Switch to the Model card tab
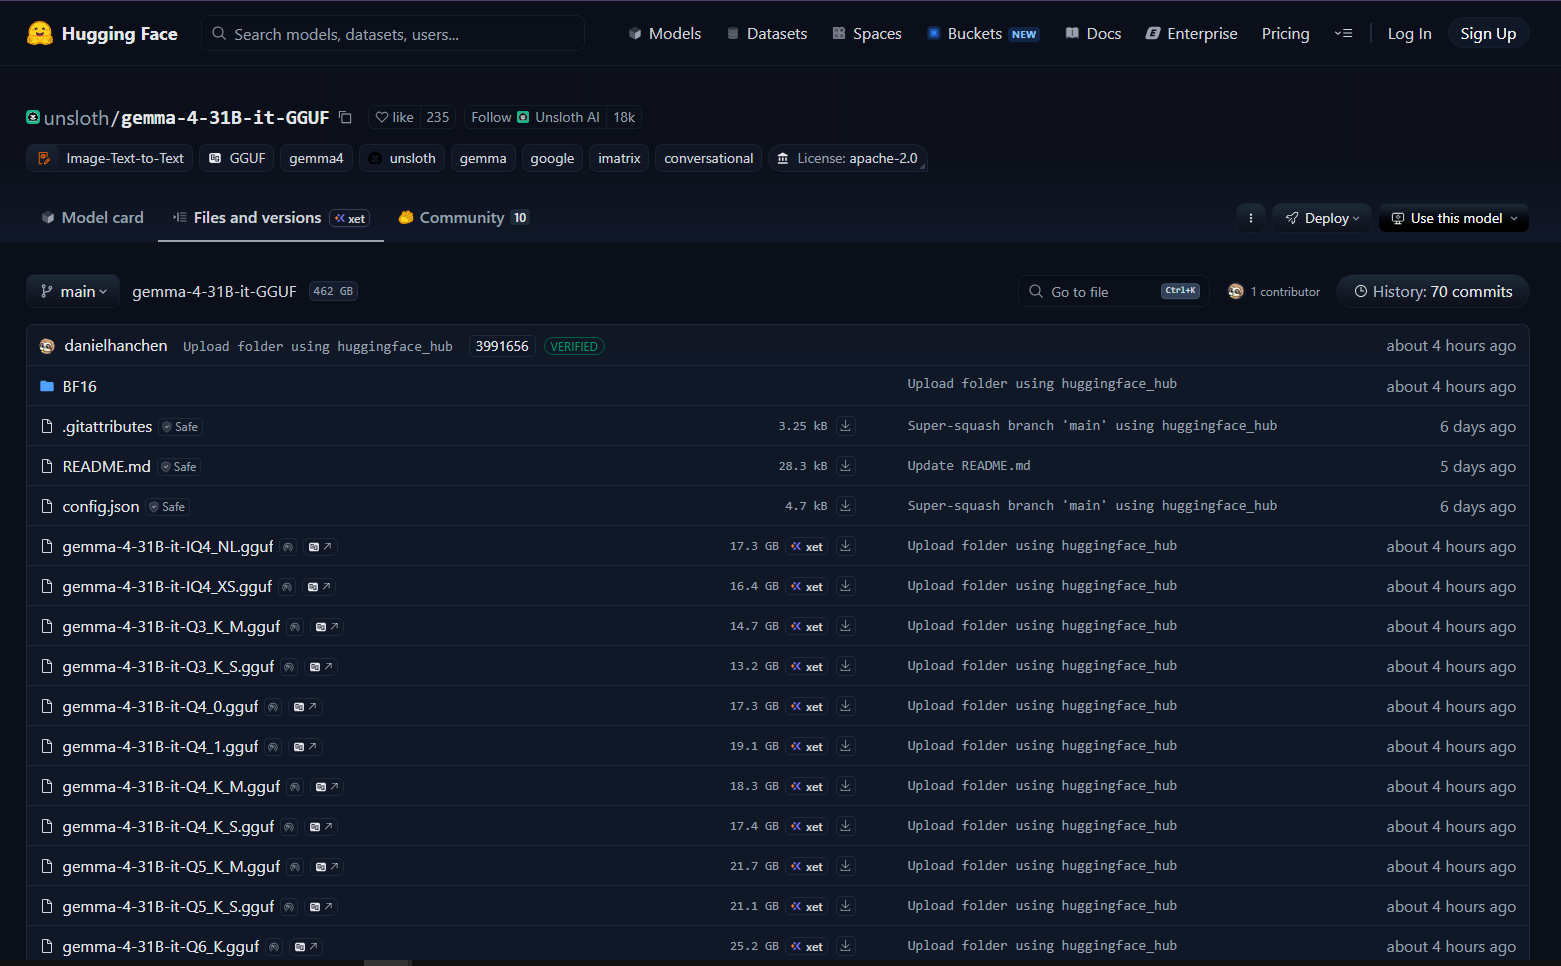The image size is (1561, 966). tap(92, 218)
